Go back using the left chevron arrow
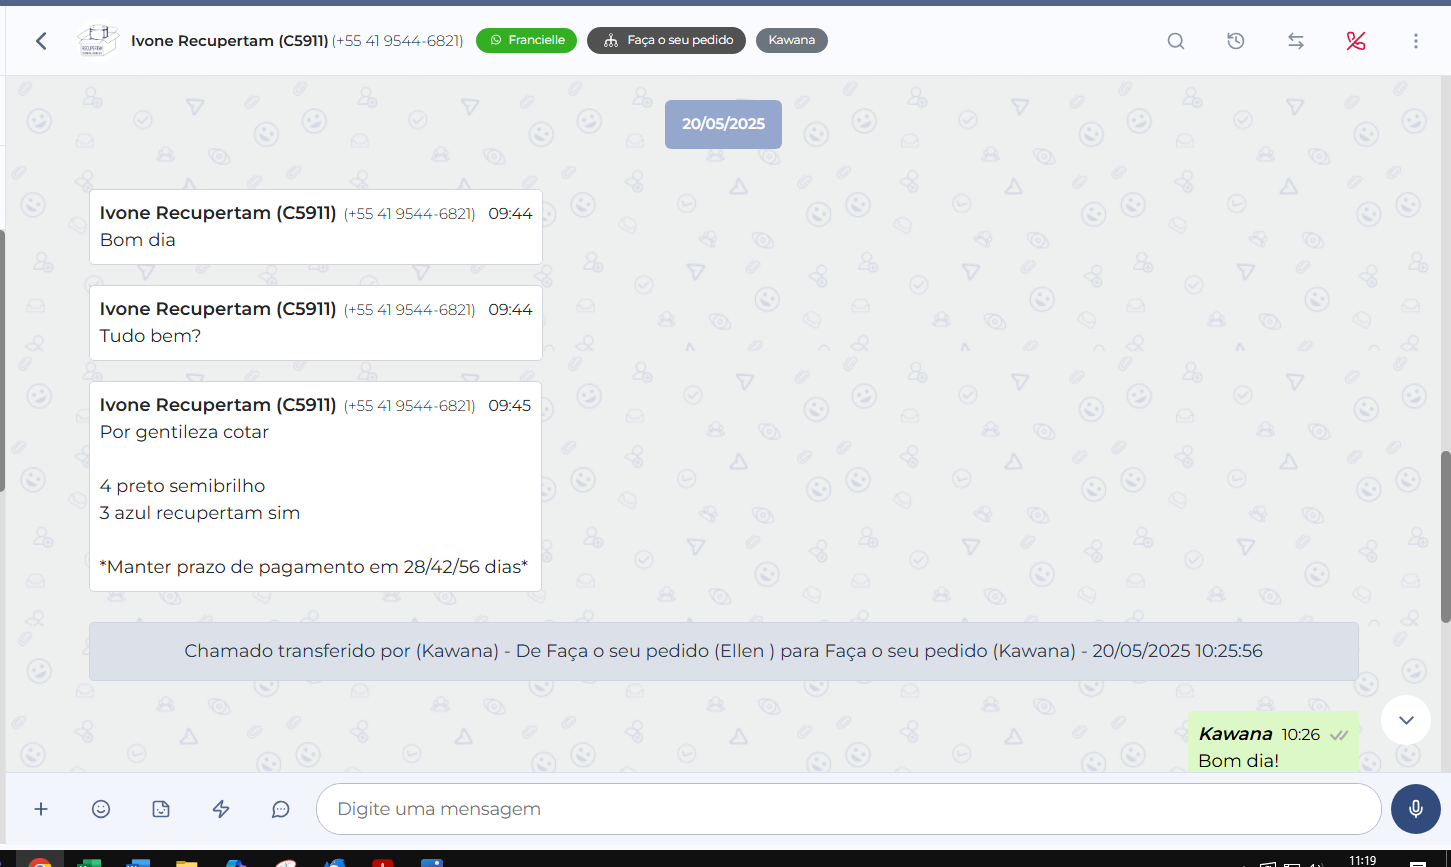The width and height of the screenshot is (1451, 867). point(41,41)
